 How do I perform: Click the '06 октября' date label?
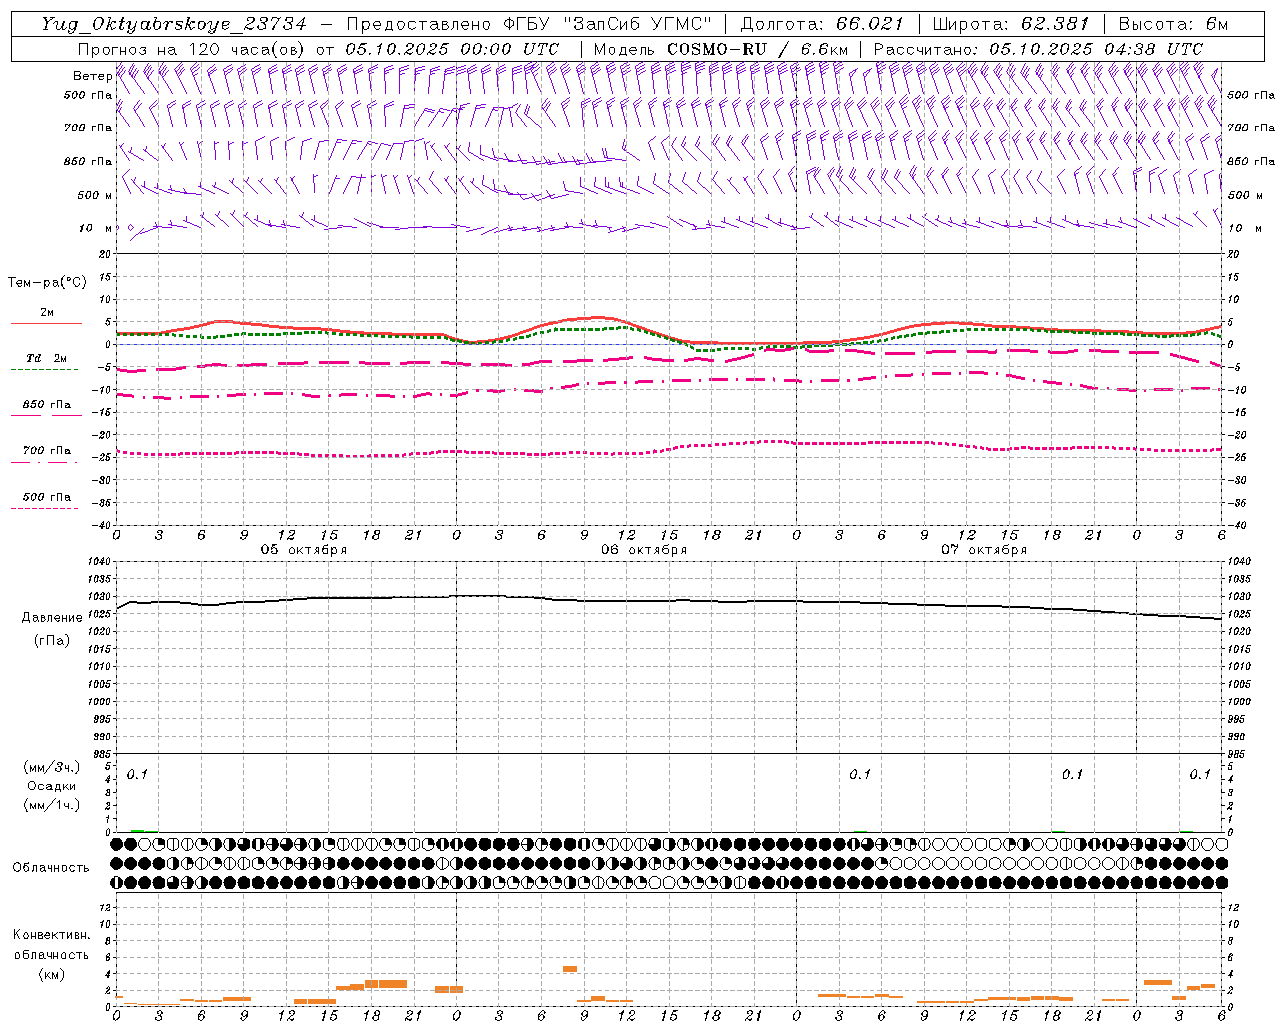tap(644, 550)
